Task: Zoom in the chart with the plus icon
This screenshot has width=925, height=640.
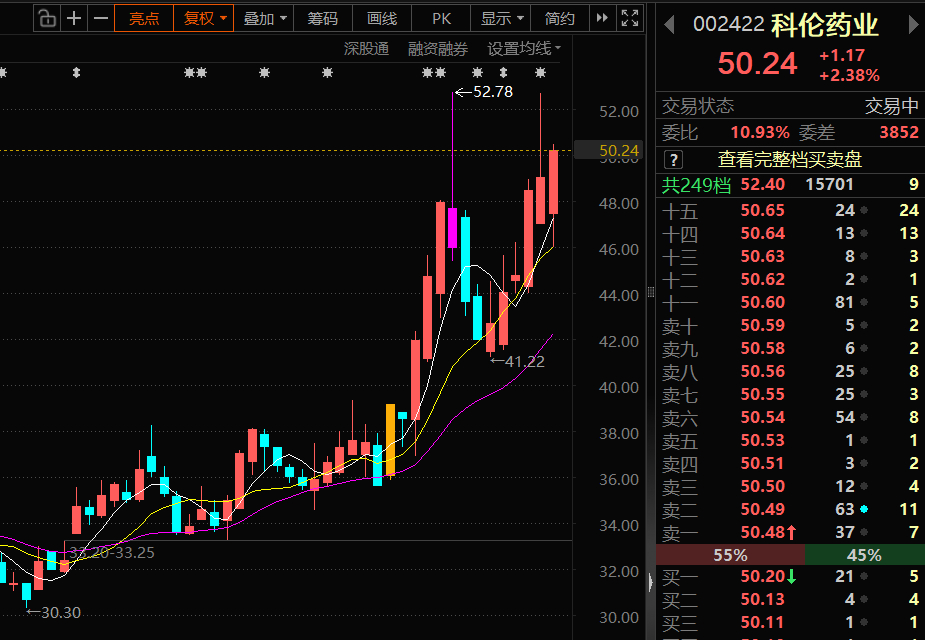Action: pos(74,18)
